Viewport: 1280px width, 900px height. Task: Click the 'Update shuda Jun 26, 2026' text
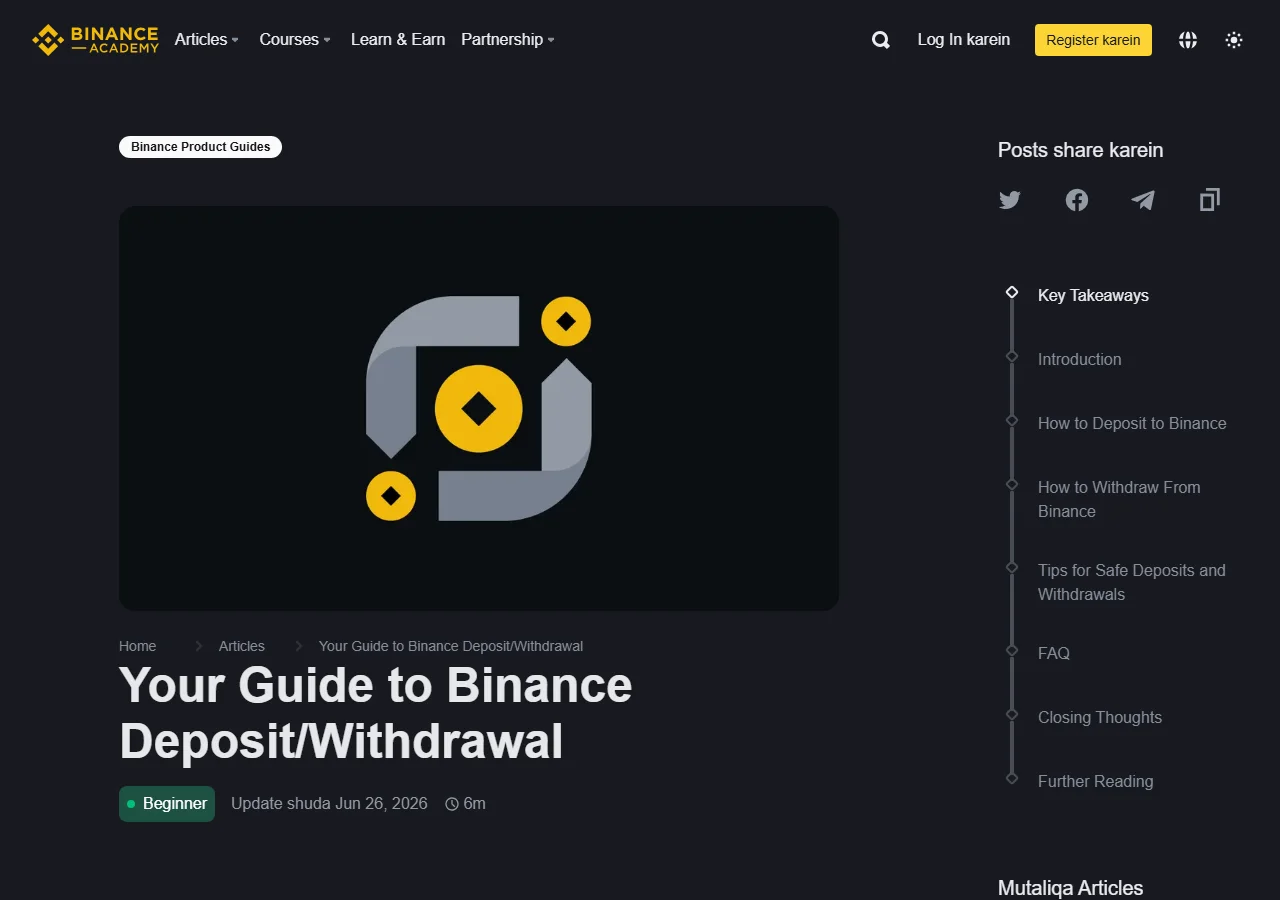coord(329,804)
